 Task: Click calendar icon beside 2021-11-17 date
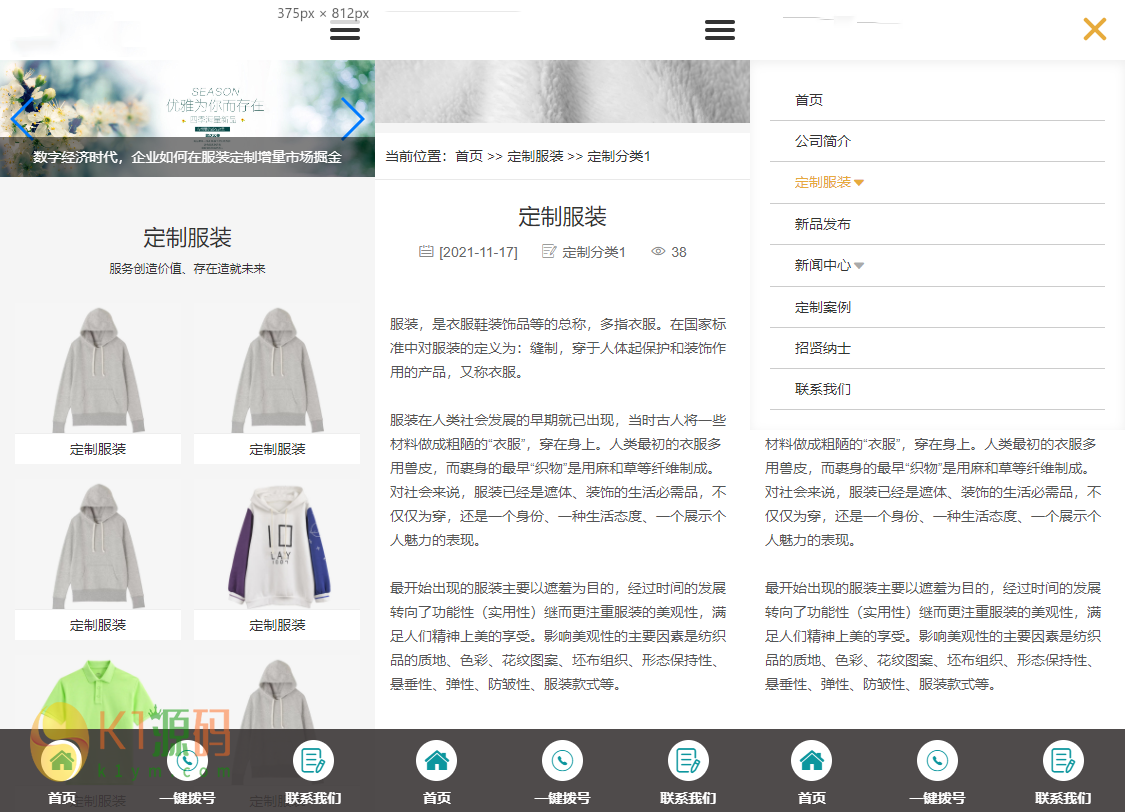[426, 251]
